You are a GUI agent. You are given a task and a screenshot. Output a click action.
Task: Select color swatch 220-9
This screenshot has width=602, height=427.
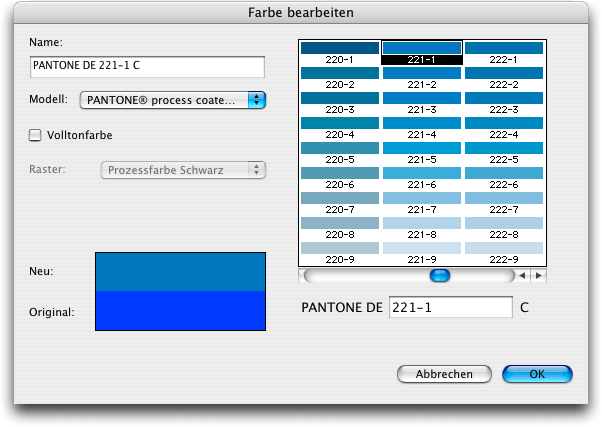[340, 248]
